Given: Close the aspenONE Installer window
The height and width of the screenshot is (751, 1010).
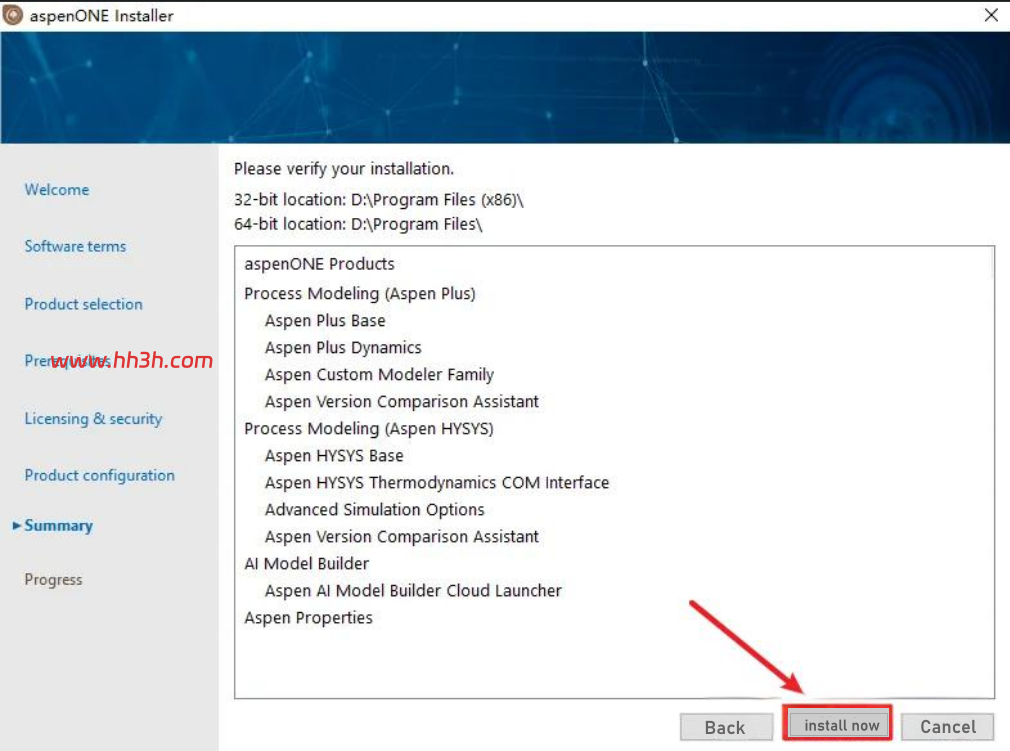Looking at the screenshot, I should [x=991, y=15].
